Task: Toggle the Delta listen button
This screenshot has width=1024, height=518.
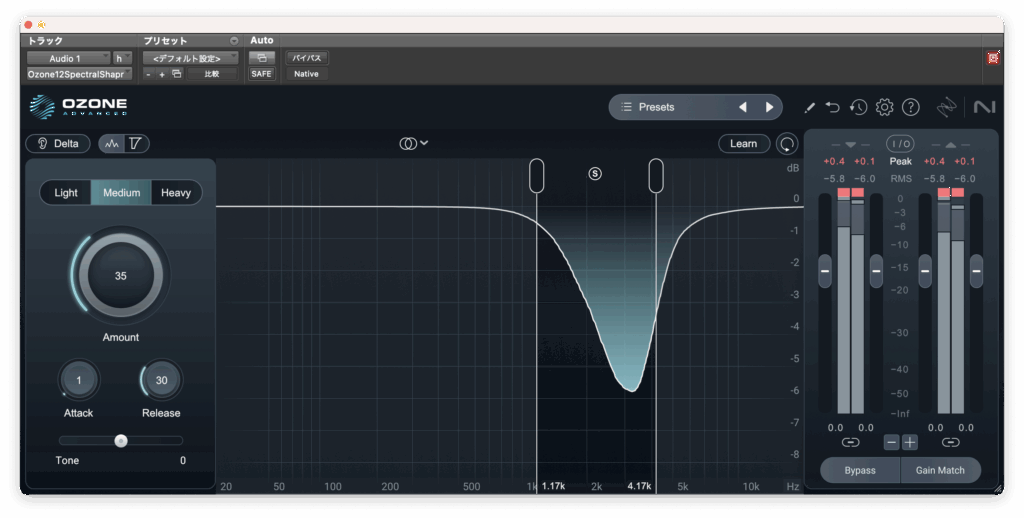Action: point(58,144)
